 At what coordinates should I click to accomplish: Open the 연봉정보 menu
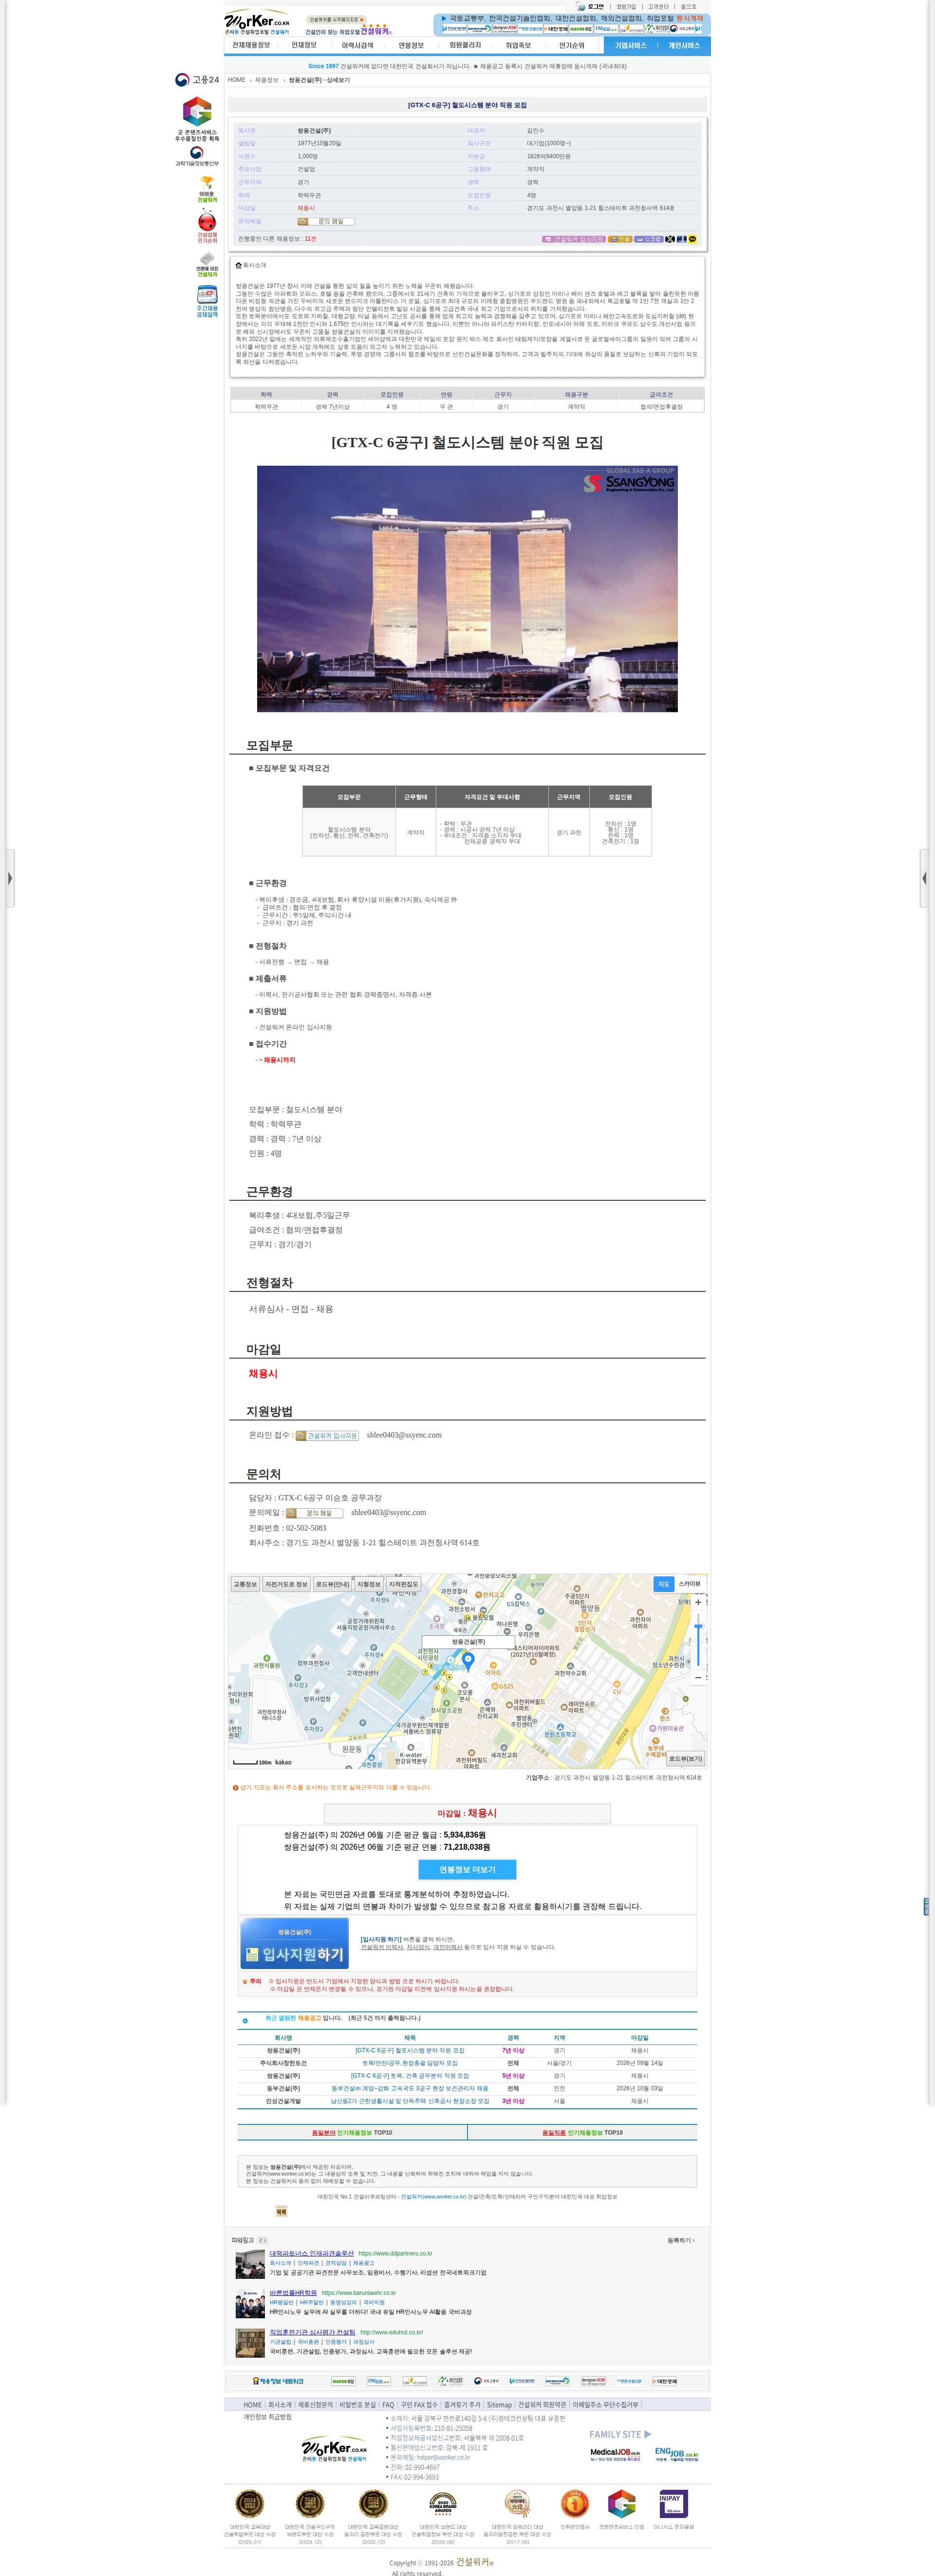point(411,45)
